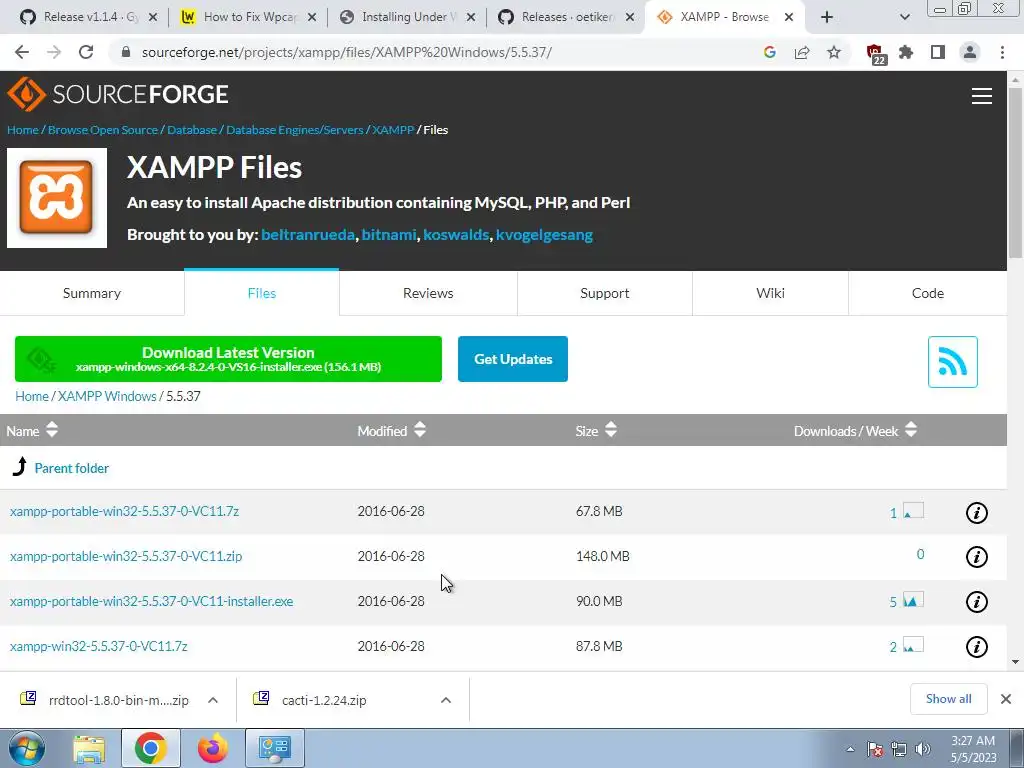The height and width of the screenshot is (768, 1024).
Task: Download xampp-win32-5.5.37-0-VC11.7z
Action: 99,647
